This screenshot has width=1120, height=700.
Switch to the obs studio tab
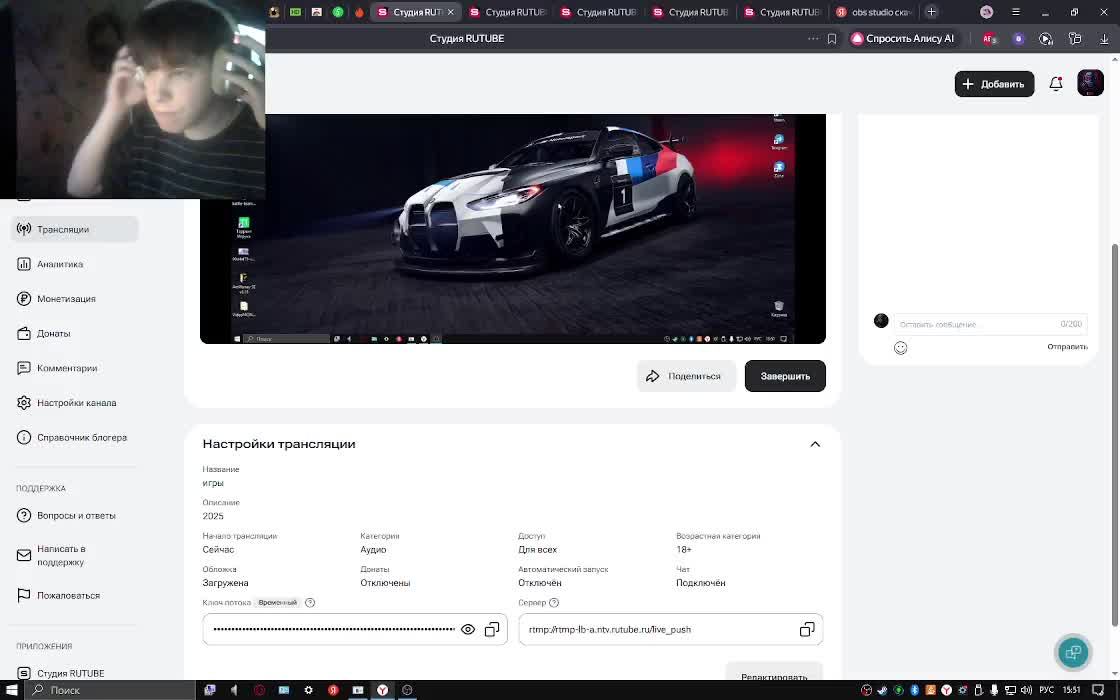(x=874, y=12)
